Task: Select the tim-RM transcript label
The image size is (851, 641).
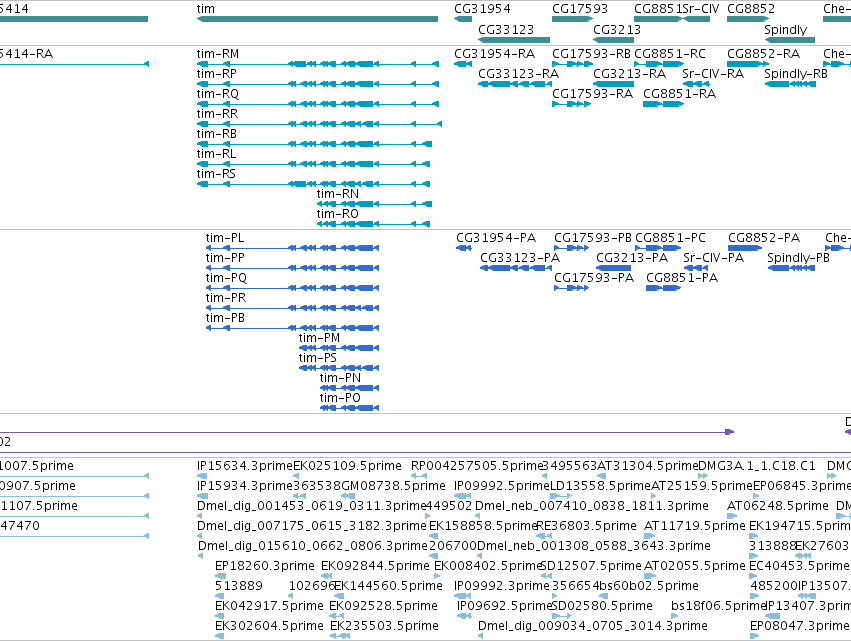Action: click(x=218, y=54)
